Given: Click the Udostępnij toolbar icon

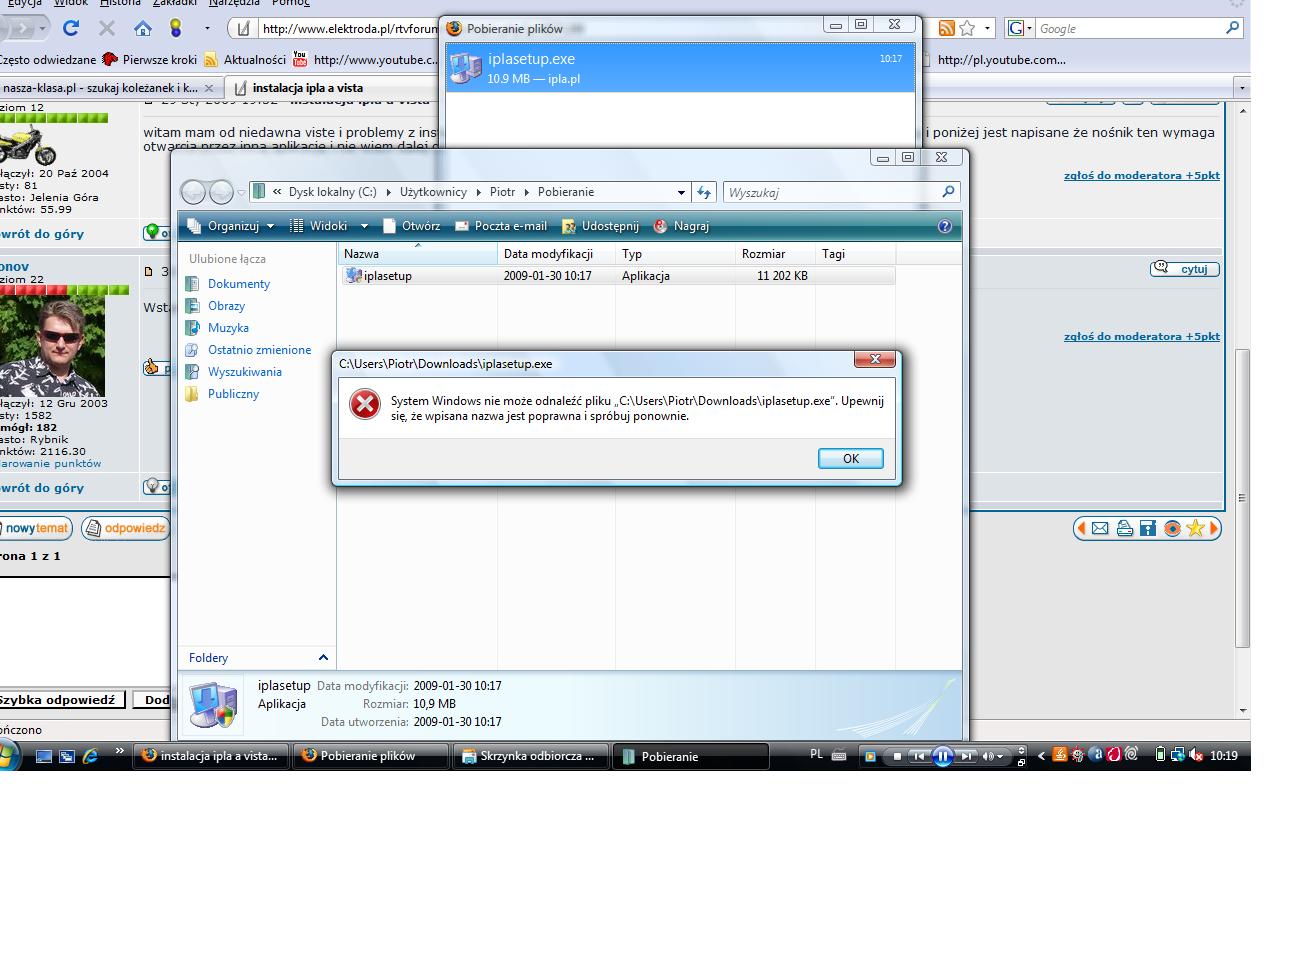Looking at the screenshot, I should point(601,226).
